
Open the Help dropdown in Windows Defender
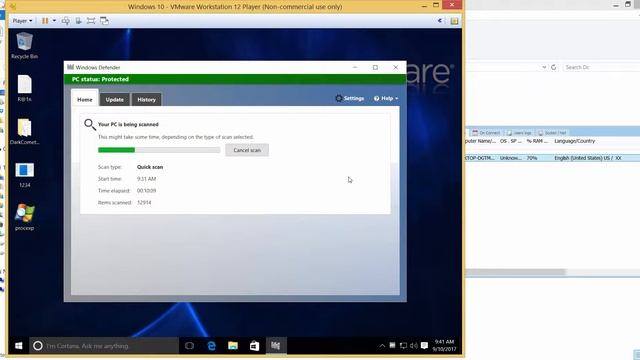386,98
